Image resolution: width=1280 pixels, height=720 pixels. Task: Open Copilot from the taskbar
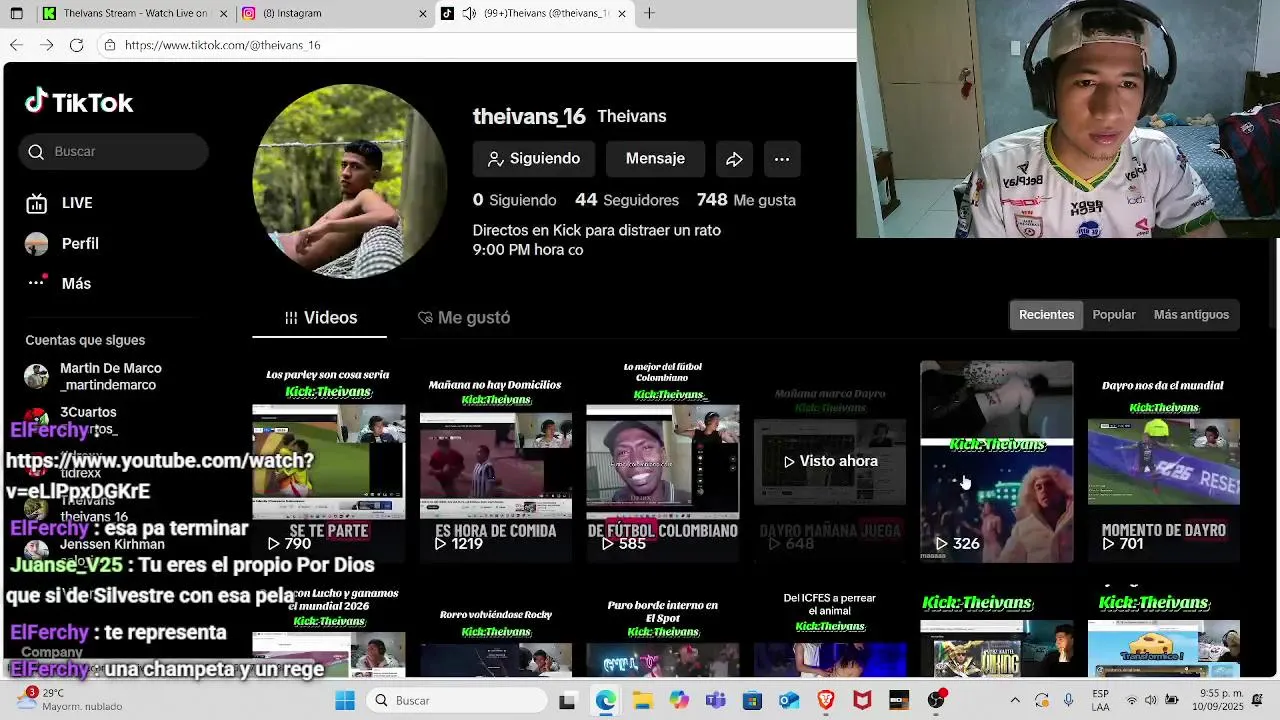(x=679, y=700)
